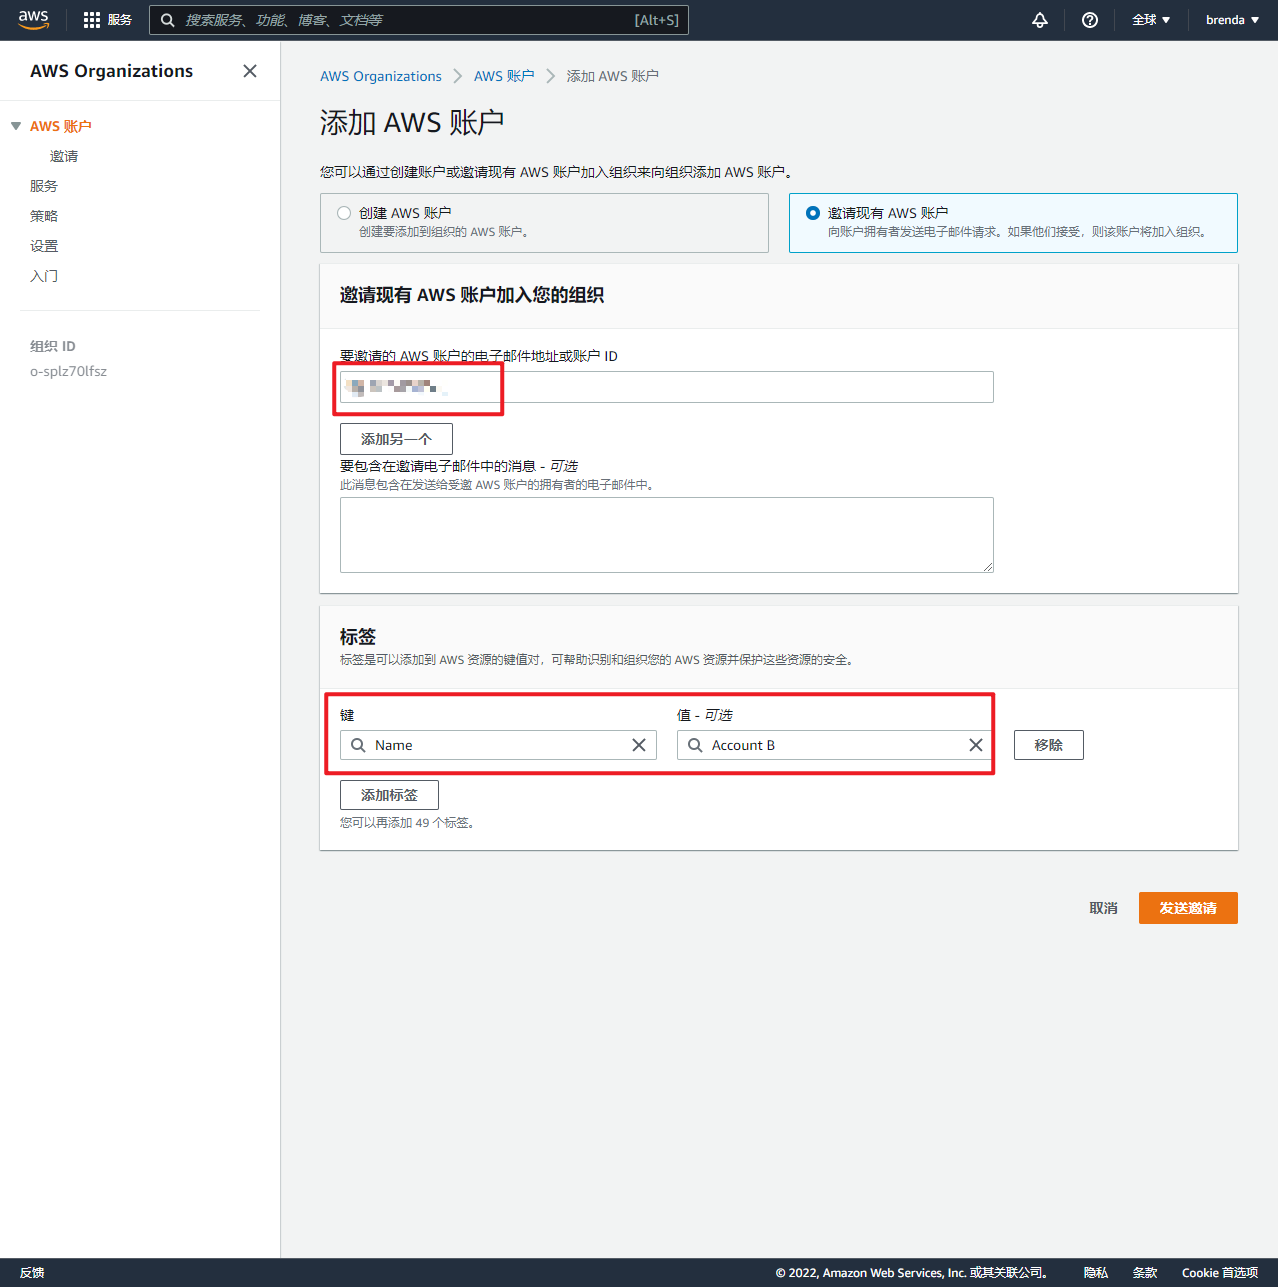
Task: Select the Create AWS account radio option
Action: pyautogui.click(x=344, y=213)
